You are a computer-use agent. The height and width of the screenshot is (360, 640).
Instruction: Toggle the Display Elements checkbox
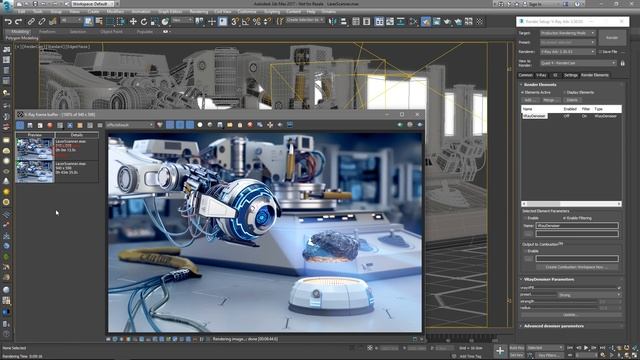point(565,93)
